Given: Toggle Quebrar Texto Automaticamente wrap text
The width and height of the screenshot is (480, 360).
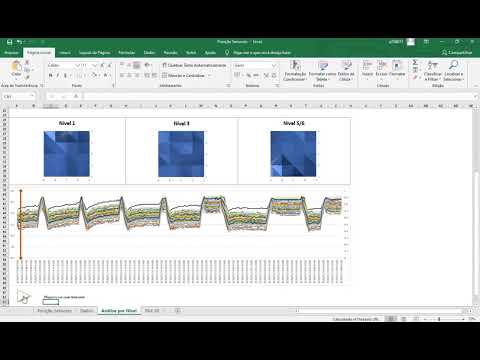Looking at the screenshot, I should 194,65.
